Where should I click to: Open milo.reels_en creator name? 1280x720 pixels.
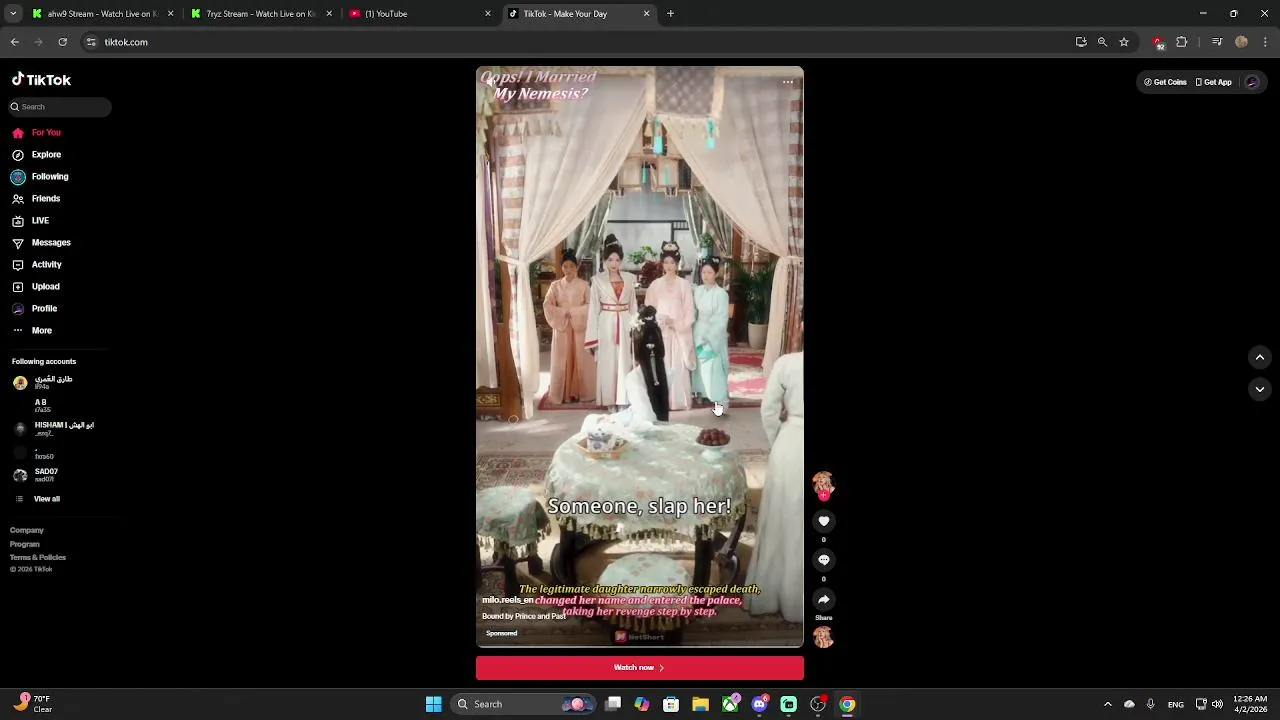pyautogui.click(x=507, y=600)
